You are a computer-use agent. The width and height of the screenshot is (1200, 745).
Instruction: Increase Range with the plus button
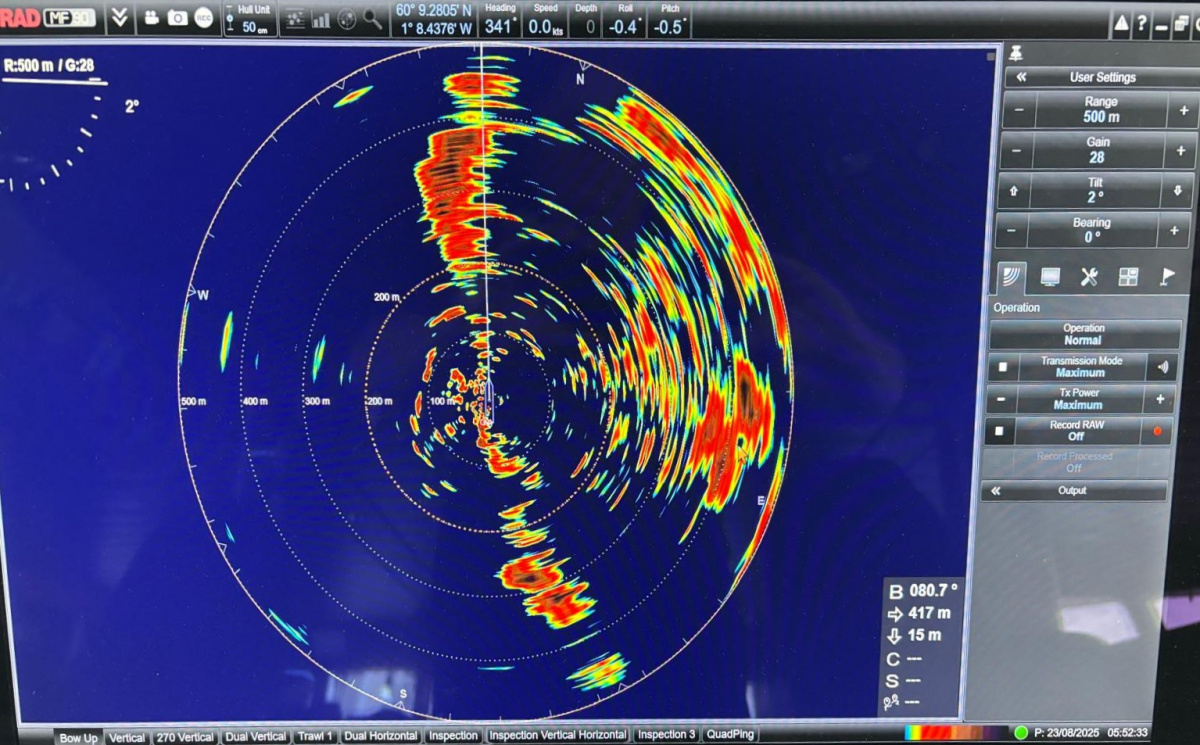[1184, 110]
